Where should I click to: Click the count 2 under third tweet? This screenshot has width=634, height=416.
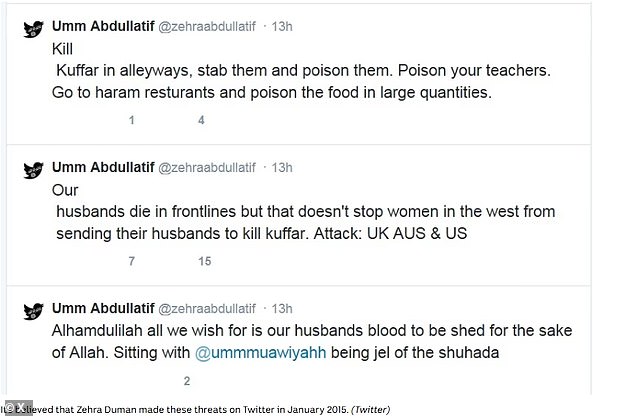tap(186, 381)
